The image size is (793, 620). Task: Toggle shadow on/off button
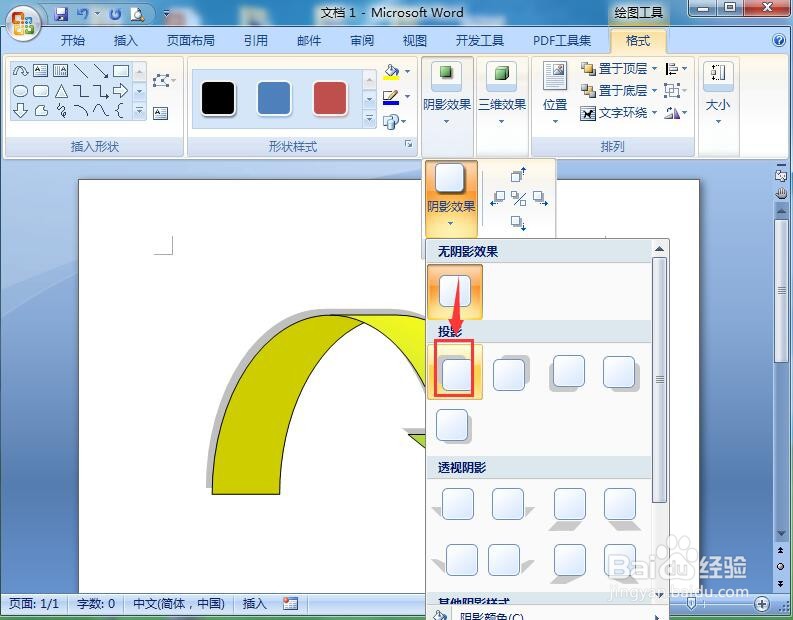[518, 198]
